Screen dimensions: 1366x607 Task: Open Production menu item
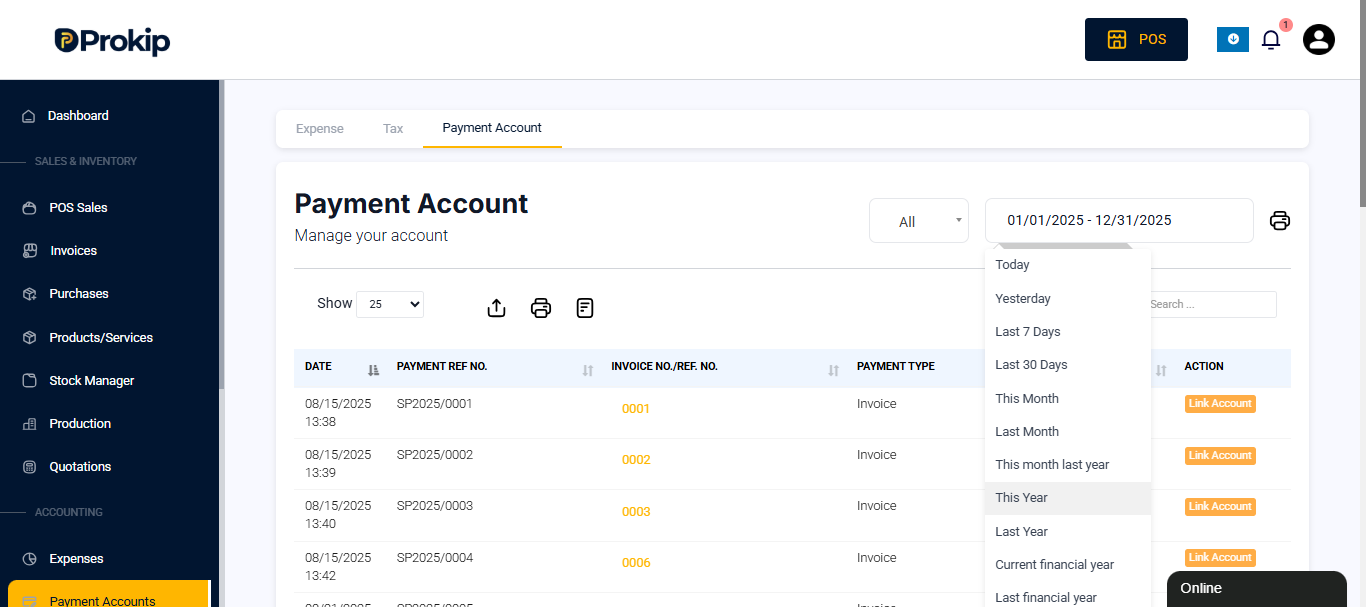point(80,424)
